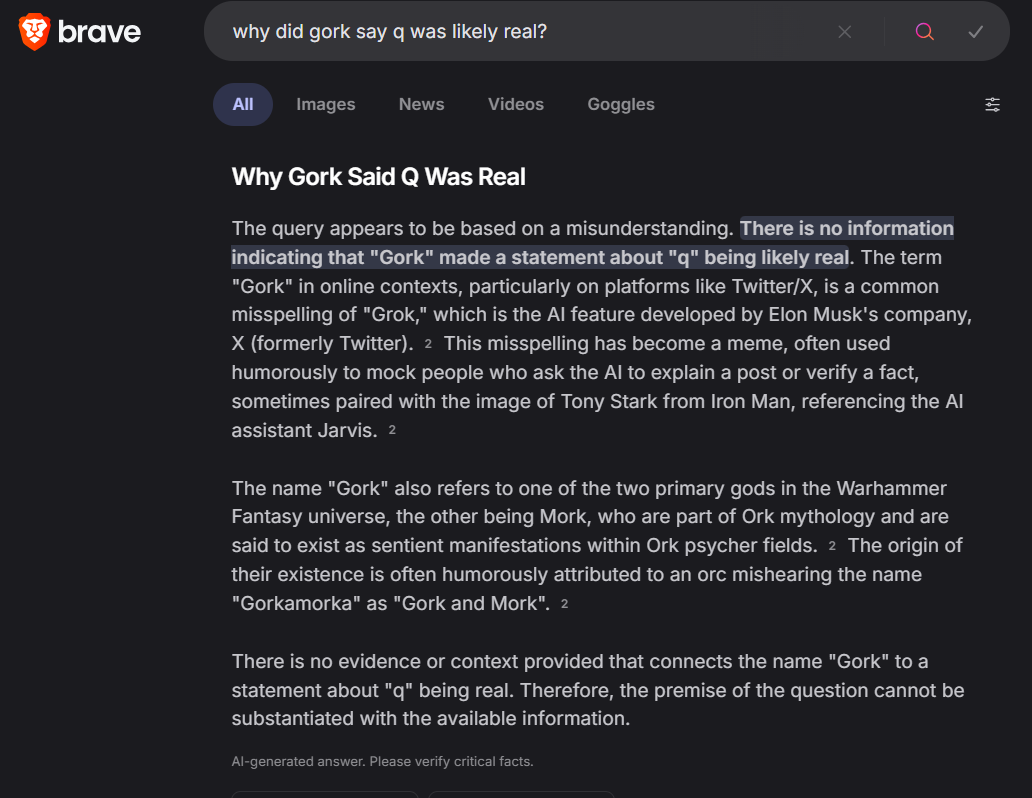Viewport: 1032px width, 798px height.
Task: Open citation 2 after "assistant Jarvis."
Action: 392,430
